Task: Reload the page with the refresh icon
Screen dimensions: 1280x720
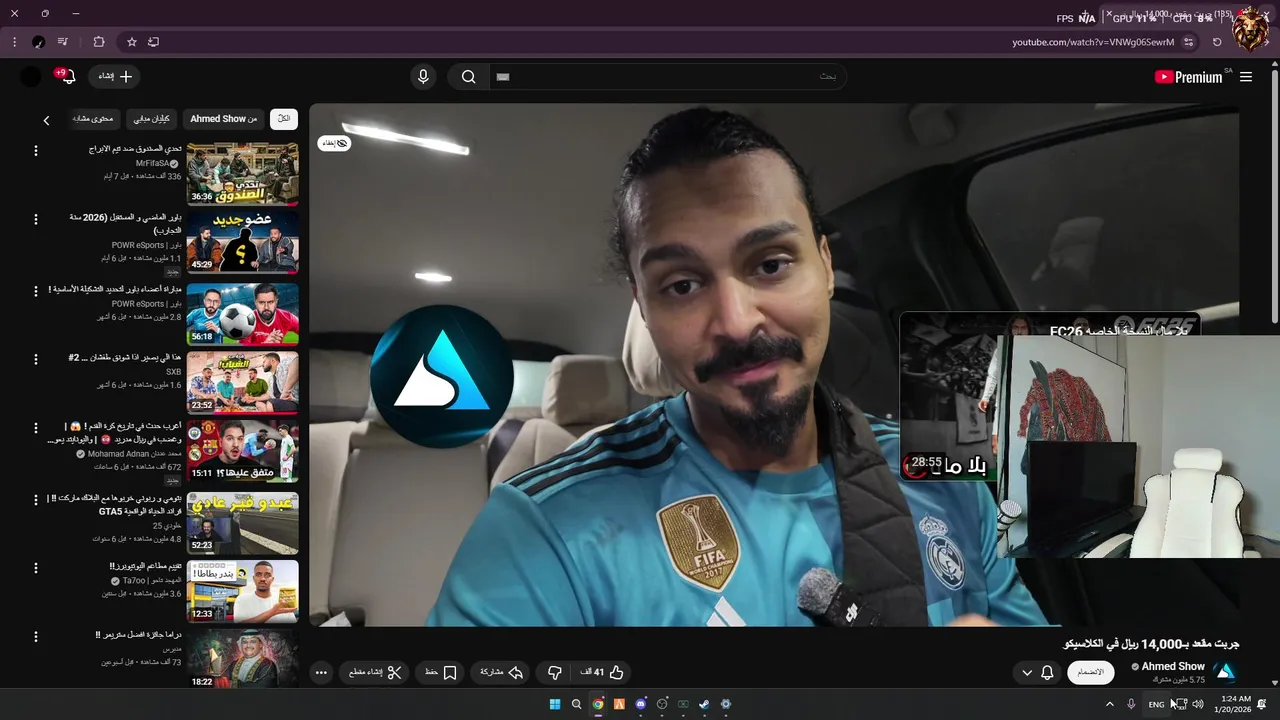Action: (x=1217, y=42)
